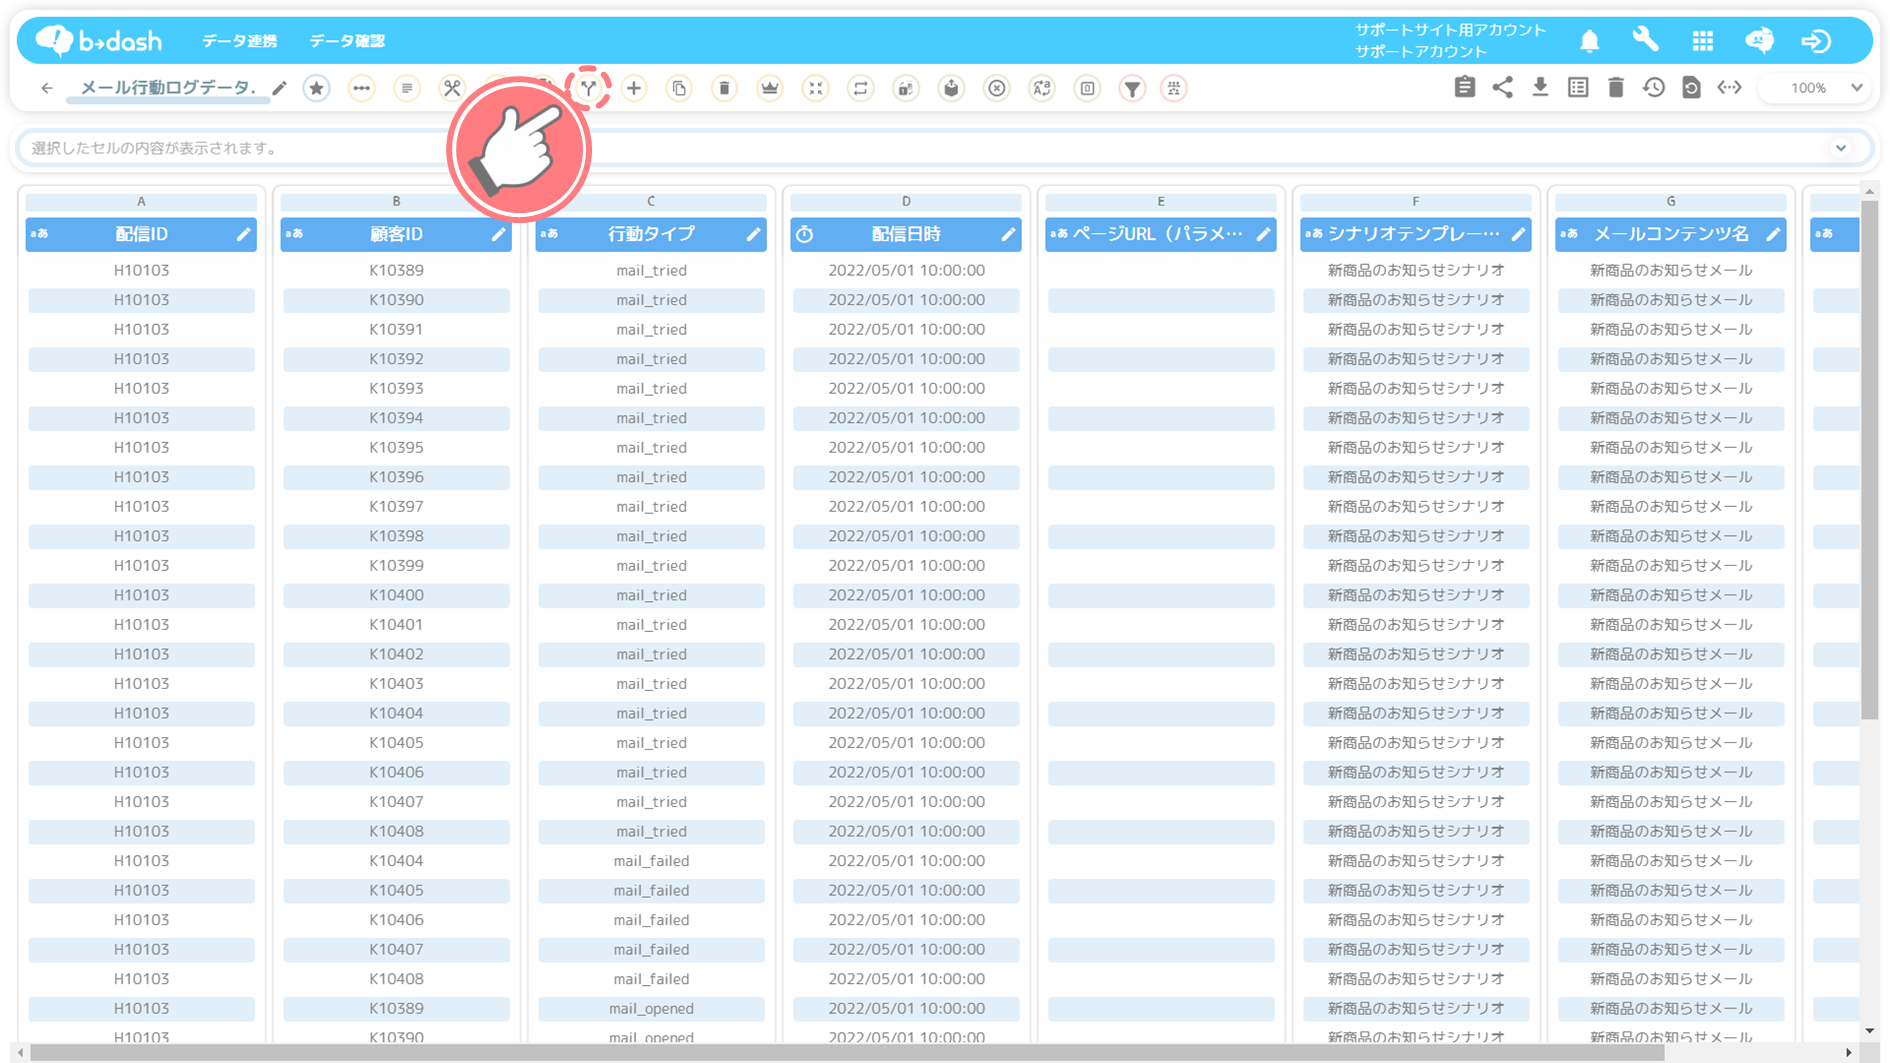Click the star favorite icon in toolbar
Viewport: 1890px width, 1063px height.
[x=317, y=88]
